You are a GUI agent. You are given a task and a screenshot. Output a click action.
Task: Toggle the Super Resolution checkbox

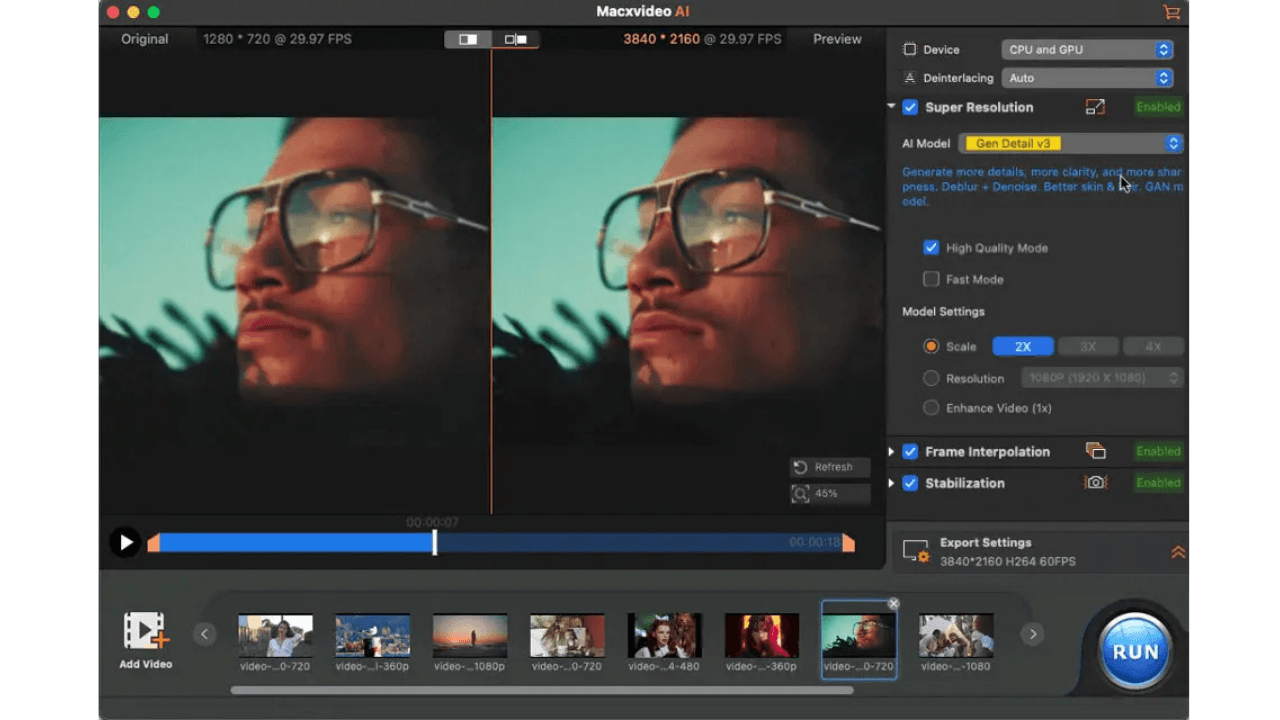coord(910,107)
